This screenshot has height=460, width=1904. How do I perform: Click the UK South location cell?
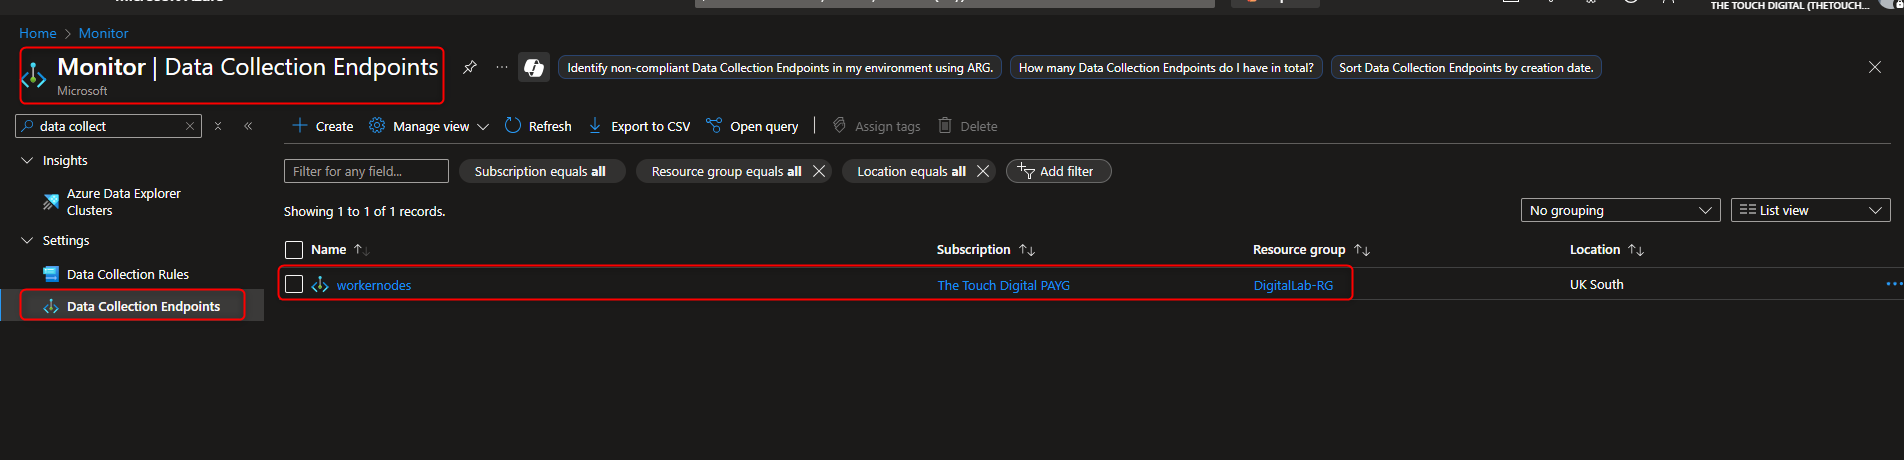(x=1596, y=284)
